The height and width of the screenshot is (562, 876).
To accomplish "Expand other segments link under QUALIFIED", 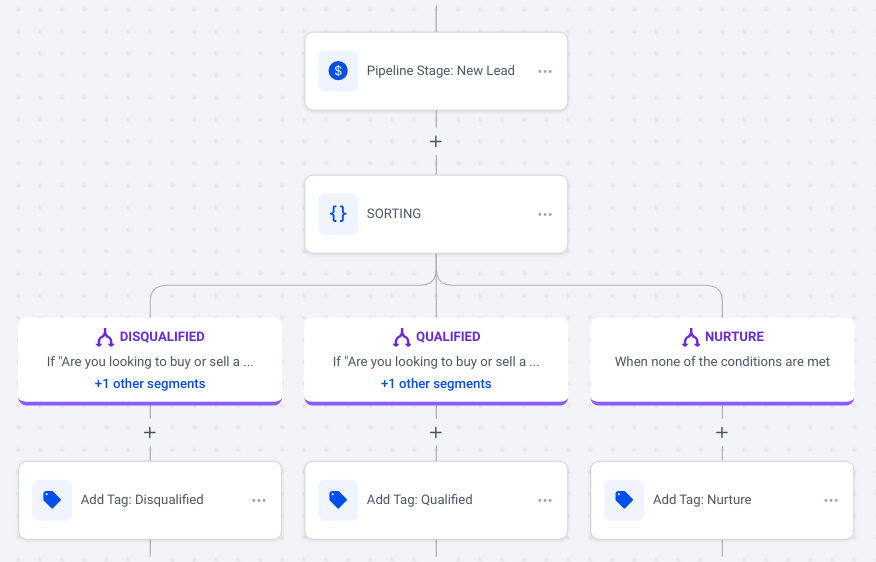I will tap(436, 384).
